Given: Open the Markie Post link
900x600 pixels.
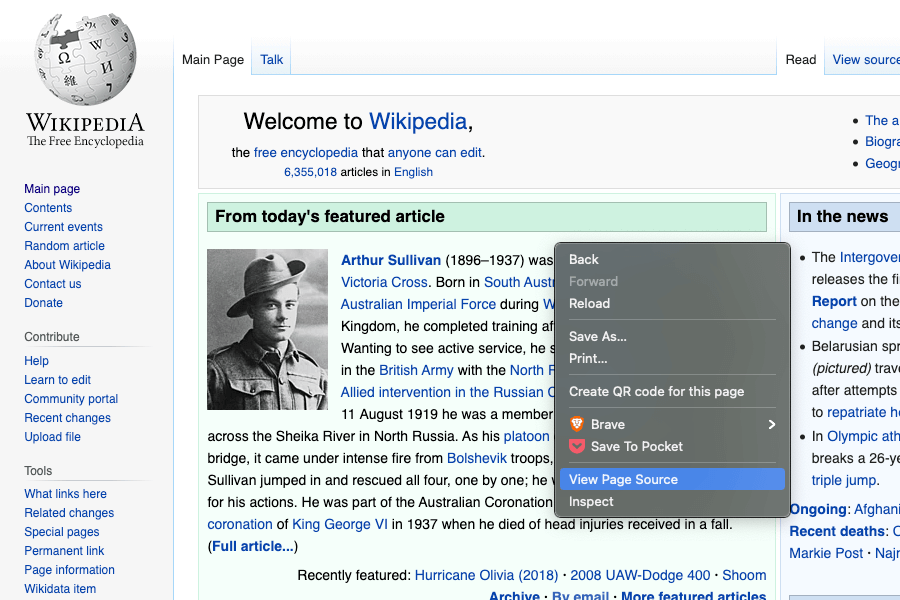Looking at the screenshot, I should coord(826,553).
